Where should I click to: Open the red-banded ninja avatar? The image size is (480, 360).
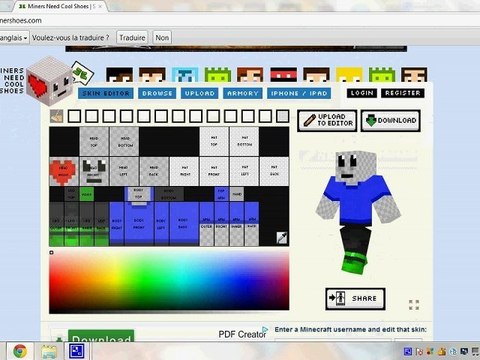283,75
